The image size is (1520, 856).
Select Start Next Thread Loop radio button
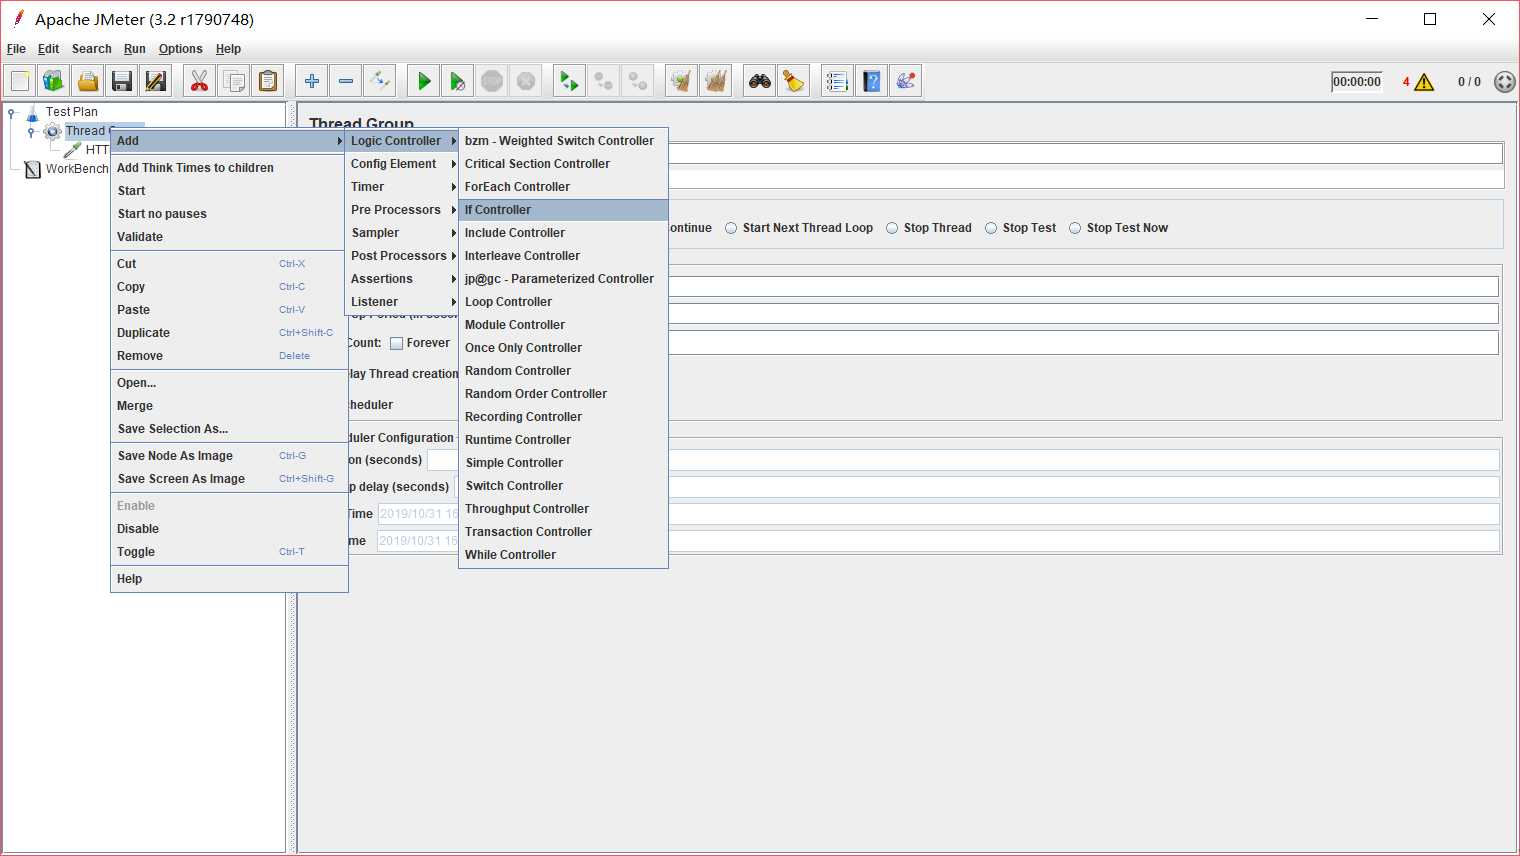point(731,228)
